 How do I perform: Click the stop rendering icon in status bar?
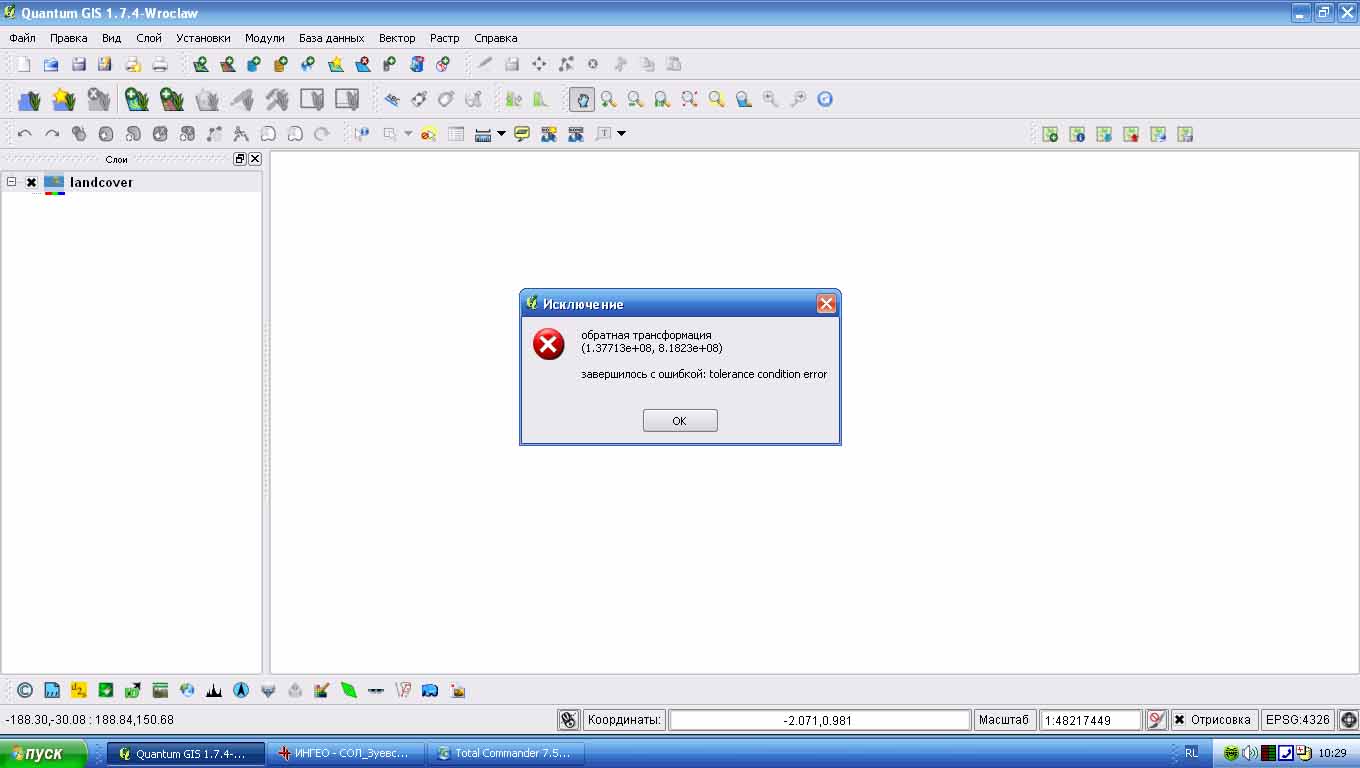coord(1156,720)
